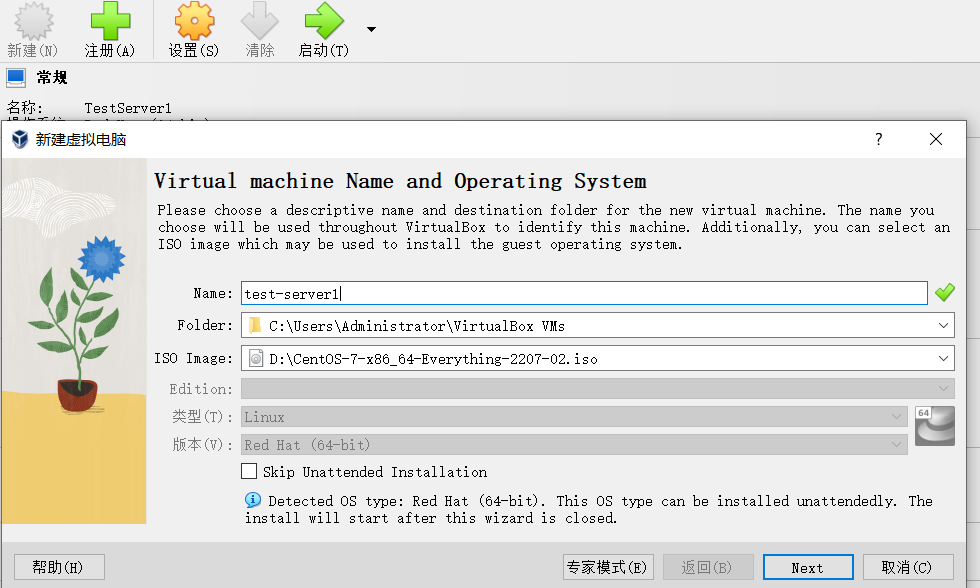The height and width of the screenshot is (588, 980).
Task: Click into the Name text field
Action: click(584, 293)
